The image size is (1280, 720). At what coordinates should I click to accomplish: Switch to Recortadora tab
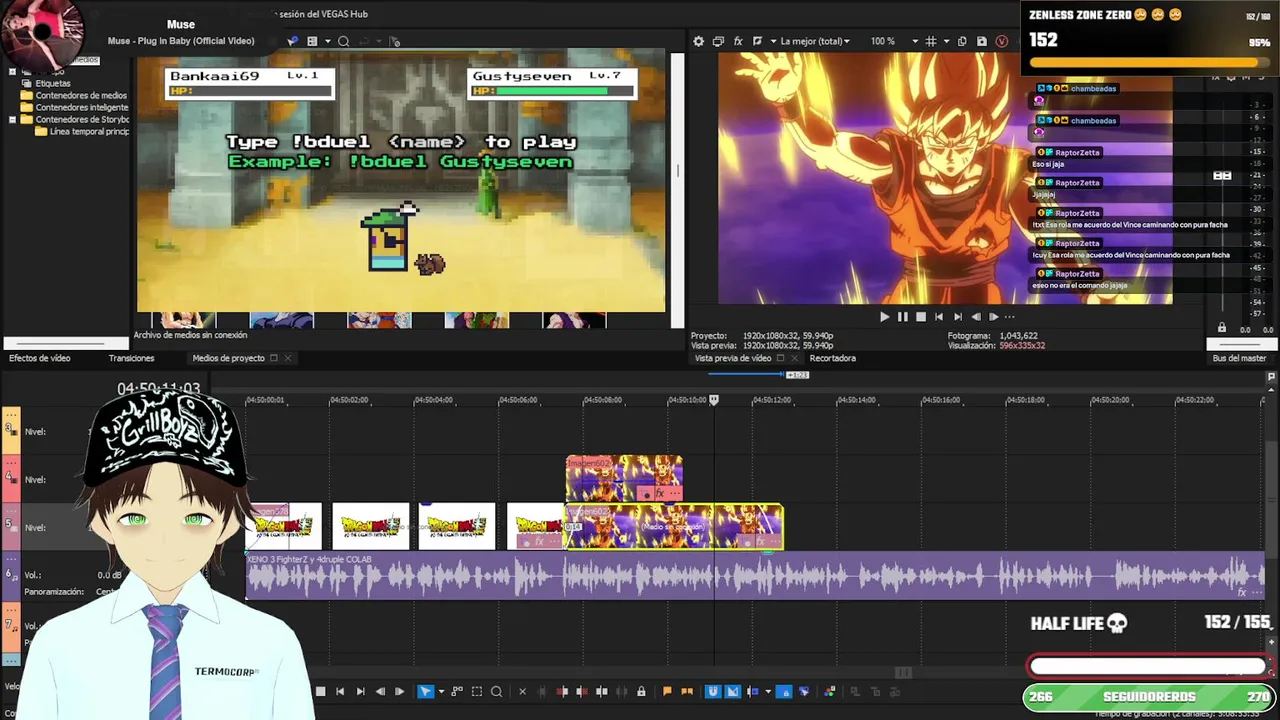click(832, 358)
